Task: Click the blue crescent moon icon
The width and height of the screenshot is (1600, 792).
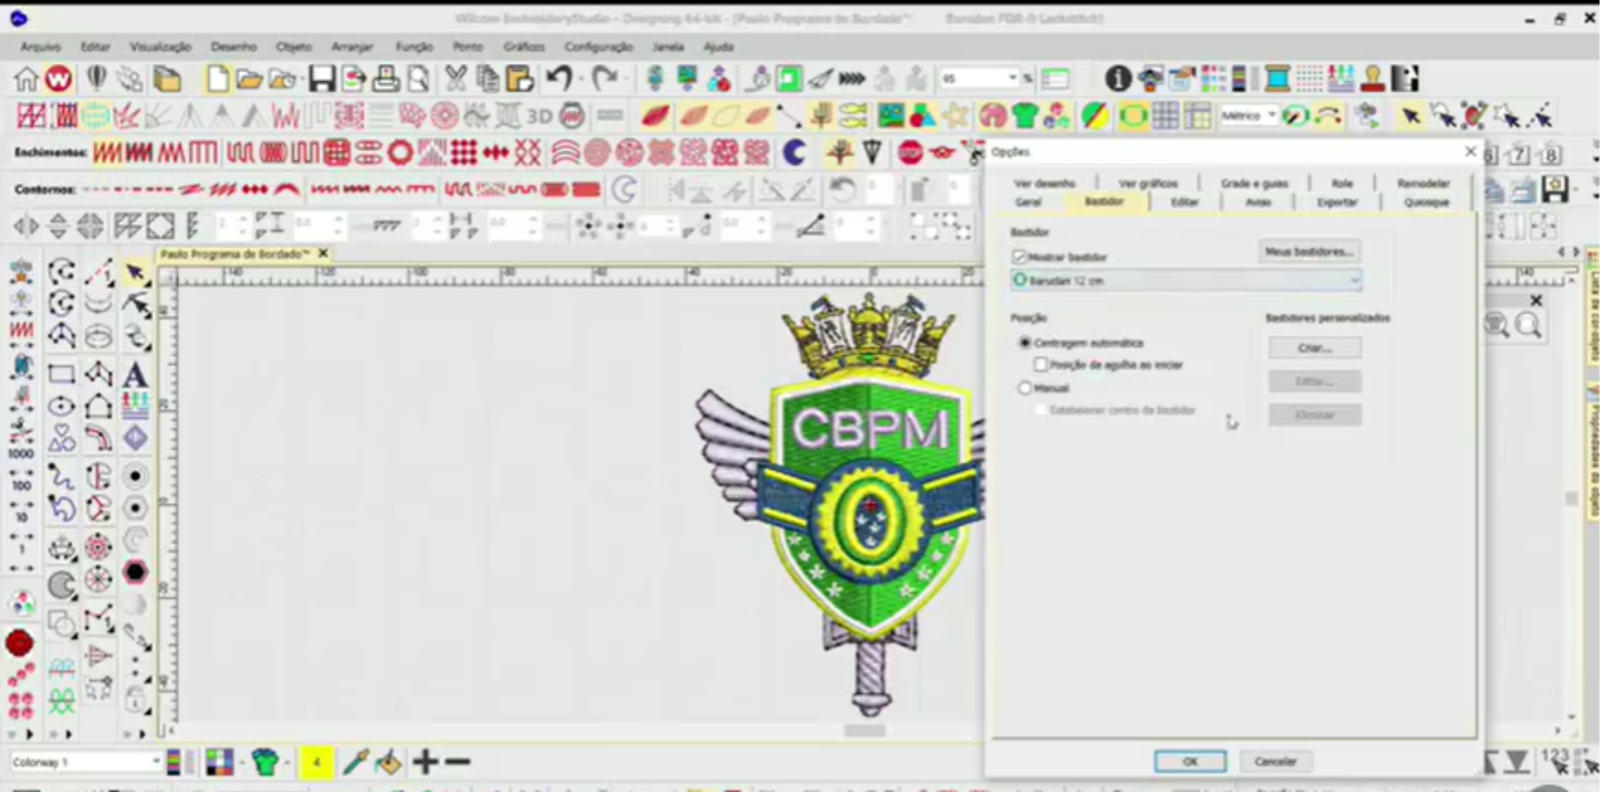Action: point(794,152)
